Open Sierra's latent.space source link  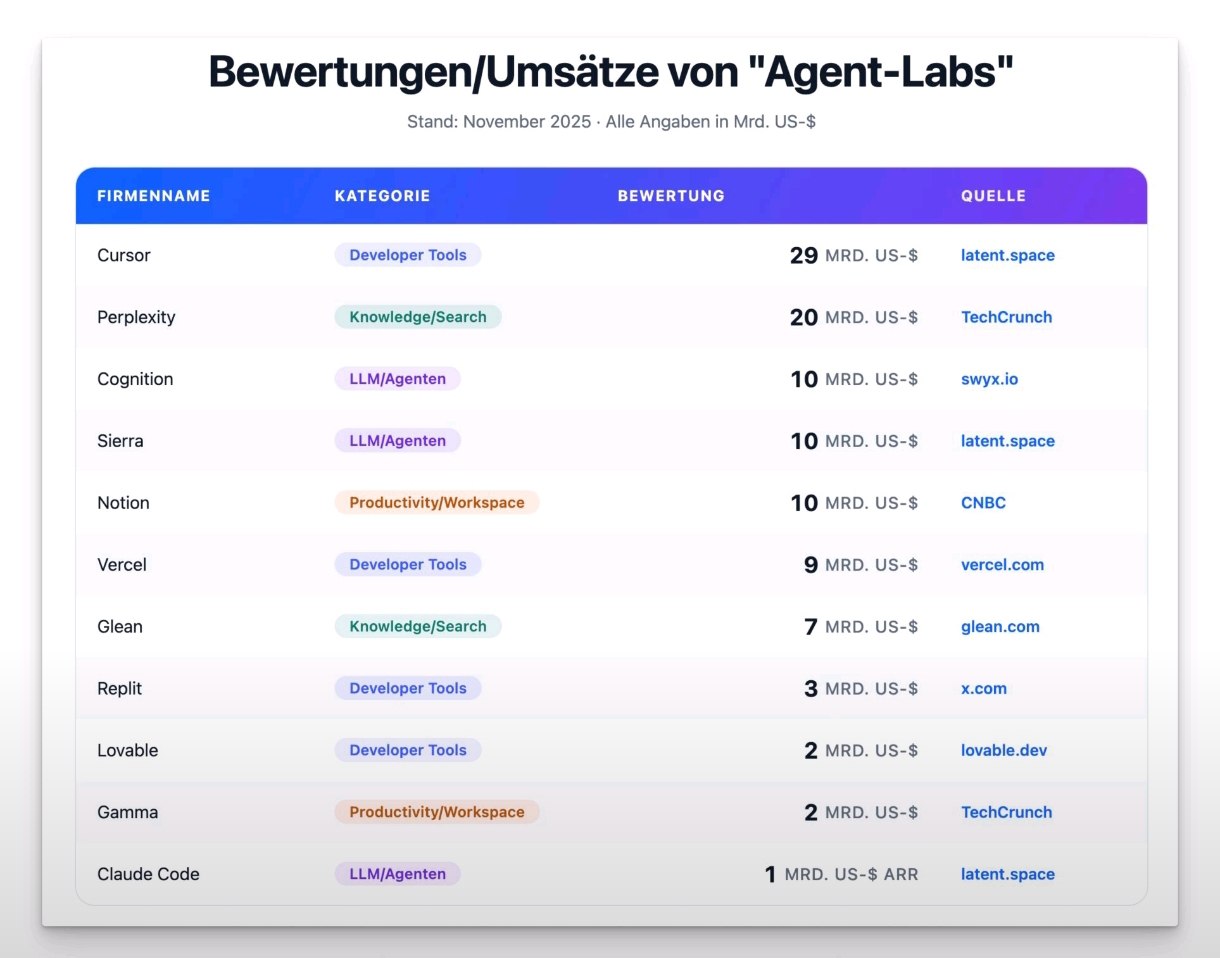click(x=1007, y=441)
